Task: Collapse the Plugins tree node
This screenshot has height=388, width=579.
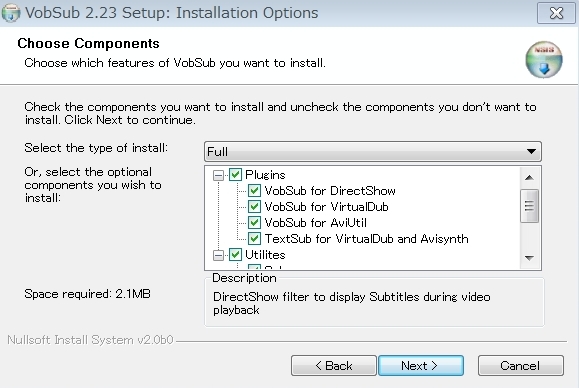Action: coord(218,175)
